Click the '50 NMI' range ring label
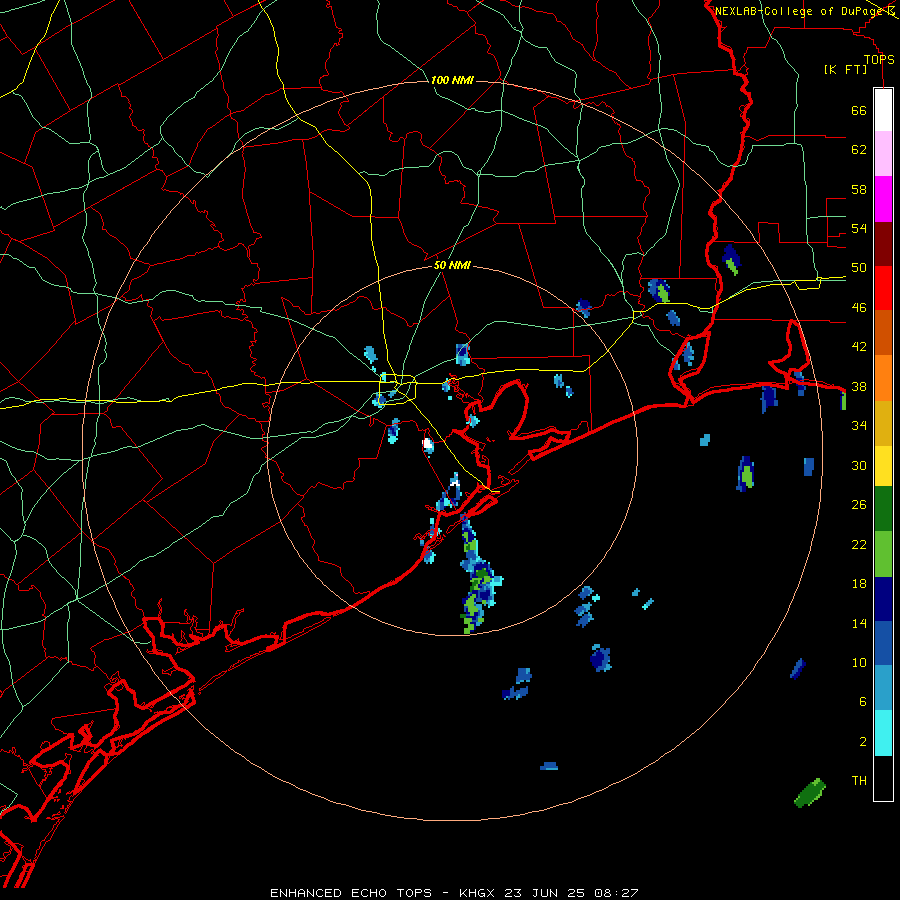This screenshot has width=900, height=900. click(x=452, y=265)
